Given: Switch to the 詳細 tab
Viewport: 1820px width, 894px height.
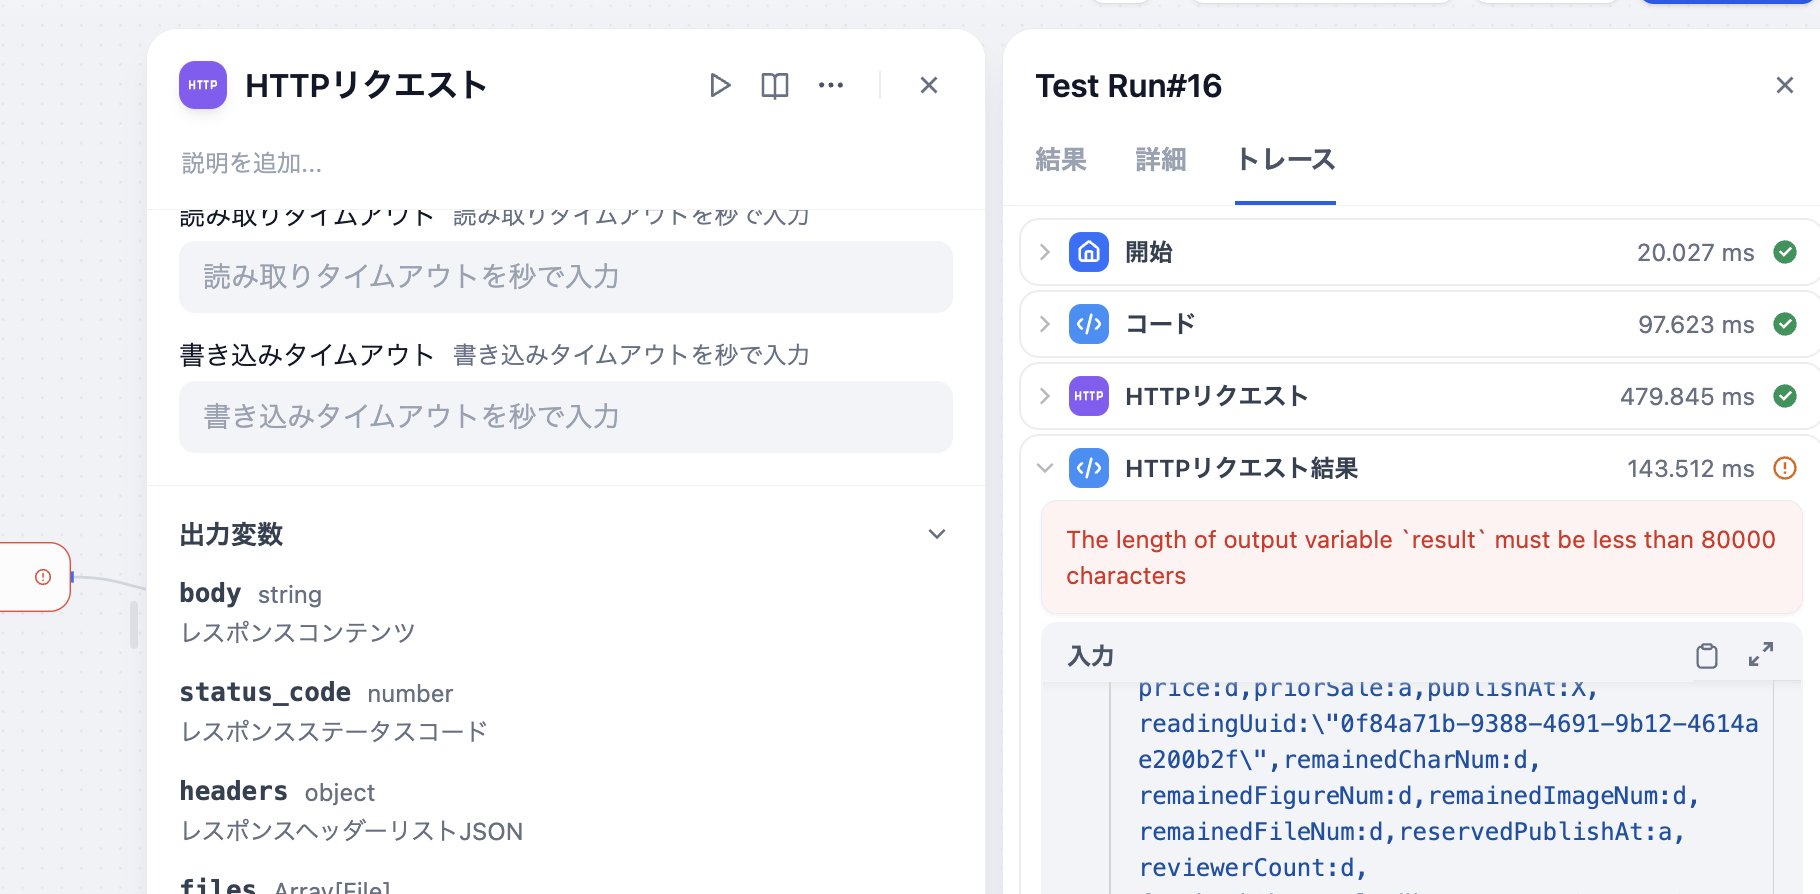Looking at the screenshot, I should (1161, 160).
